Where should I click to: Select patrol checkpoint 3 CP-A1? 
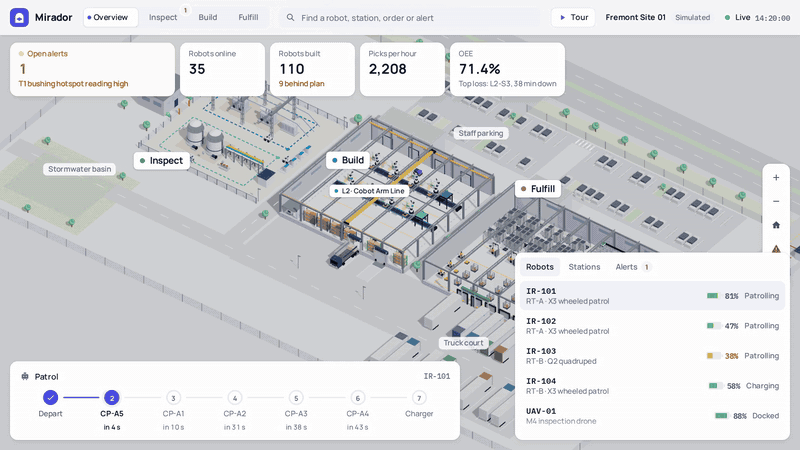tap(173, 398)
